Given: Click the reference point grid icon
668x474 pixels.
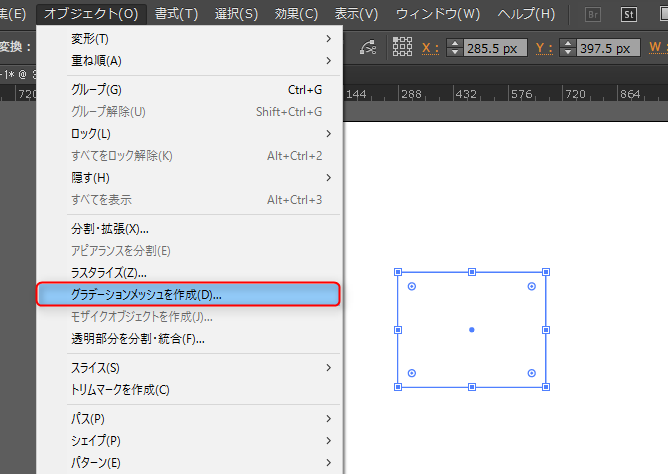Looking at the screenshot, I should [402, 47].
